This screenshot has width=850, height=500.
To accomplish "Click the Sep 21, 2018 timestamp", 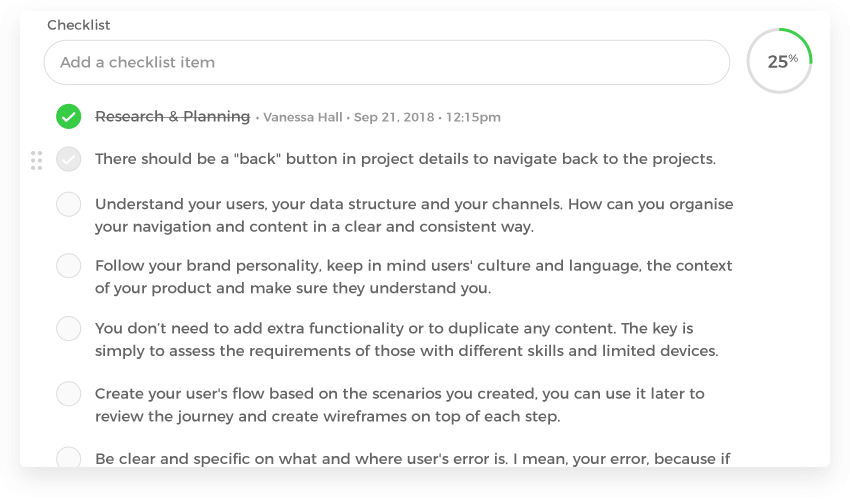I will click(393, 118).
